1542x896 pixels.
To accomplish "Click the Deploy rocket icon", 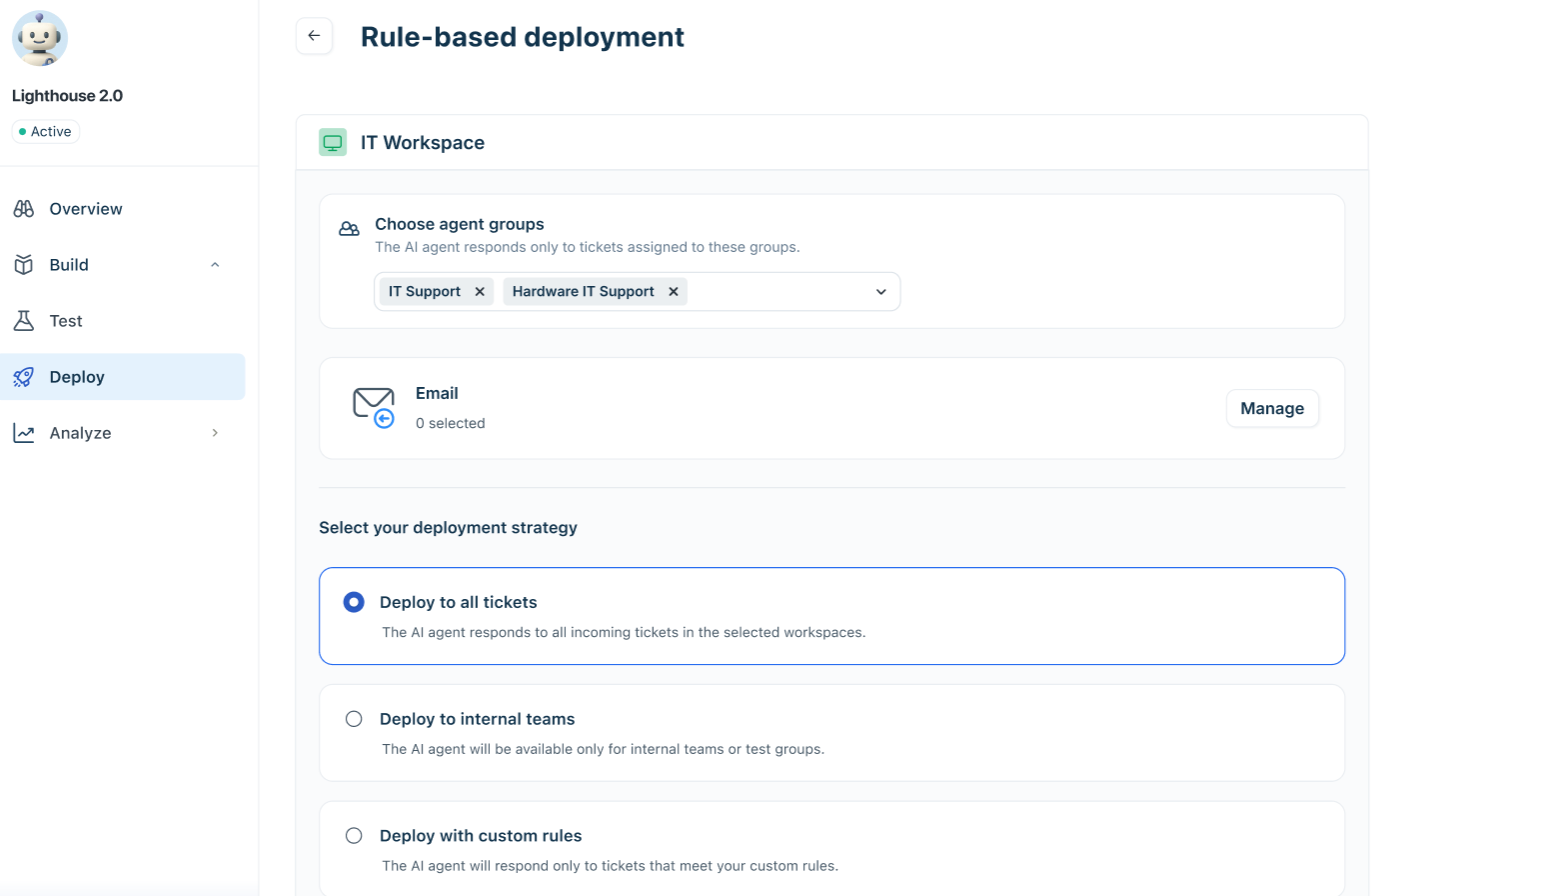I will point(24,377).
